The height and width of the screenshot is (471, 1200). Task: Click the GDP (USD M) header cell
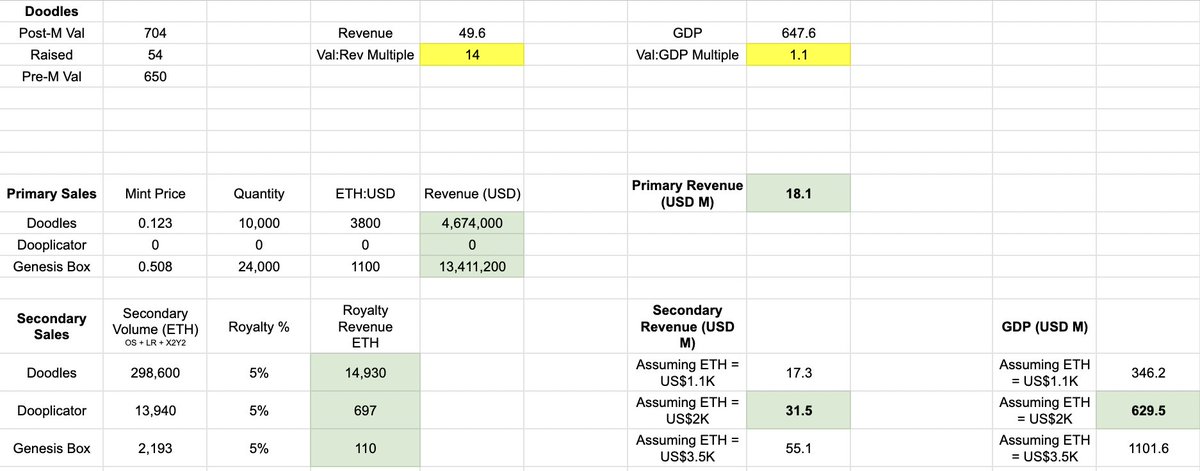(1046, 326)
